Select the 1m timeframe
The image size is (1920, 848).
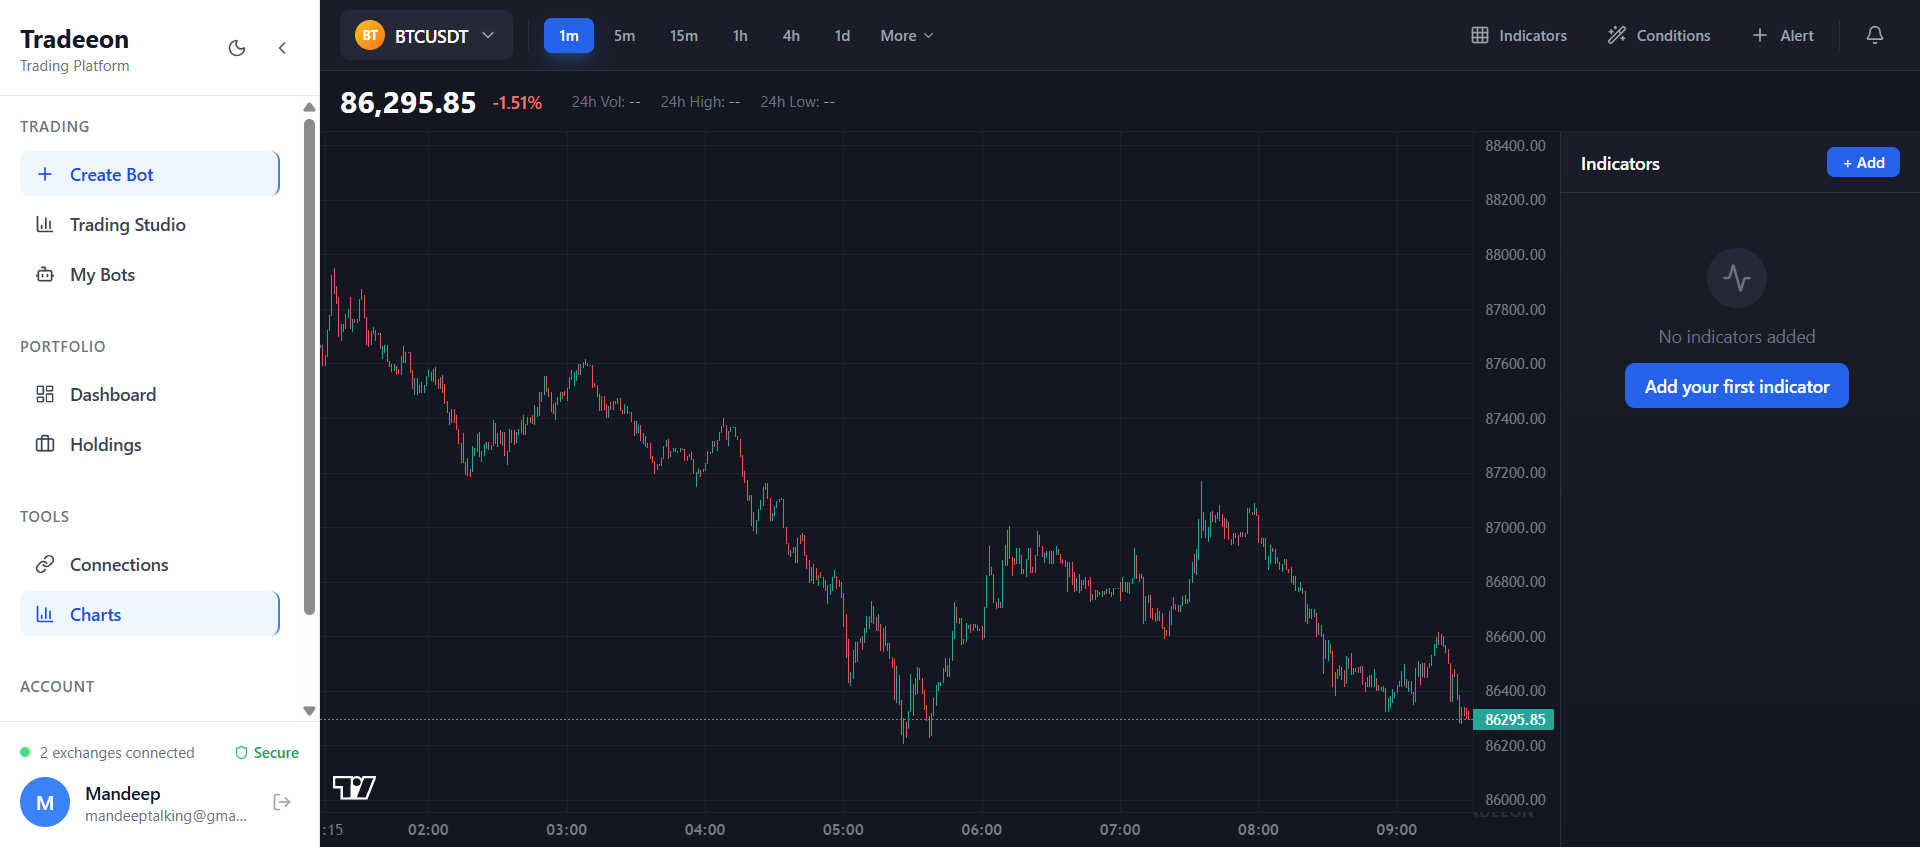(569, 35)
